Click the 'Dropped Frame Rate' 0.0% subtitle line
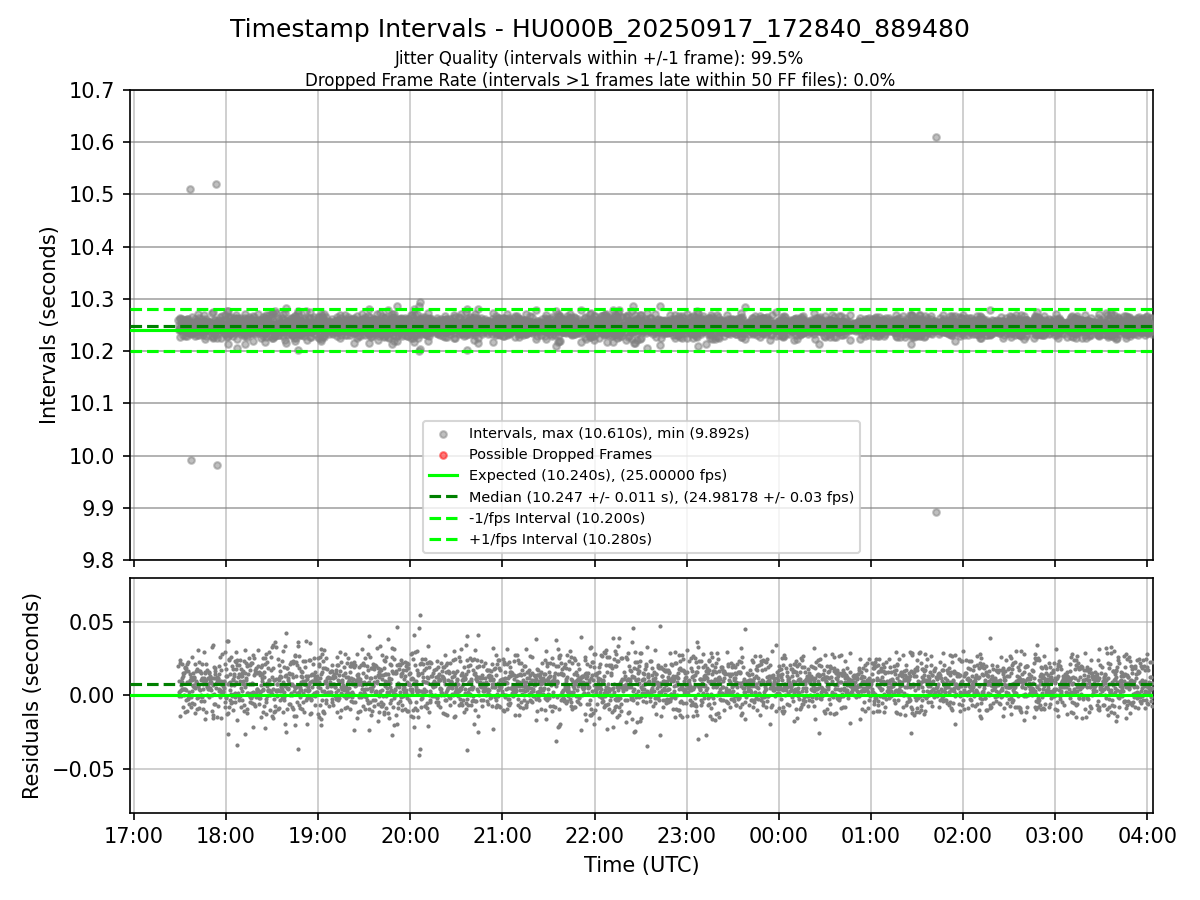 coord(600,80)
